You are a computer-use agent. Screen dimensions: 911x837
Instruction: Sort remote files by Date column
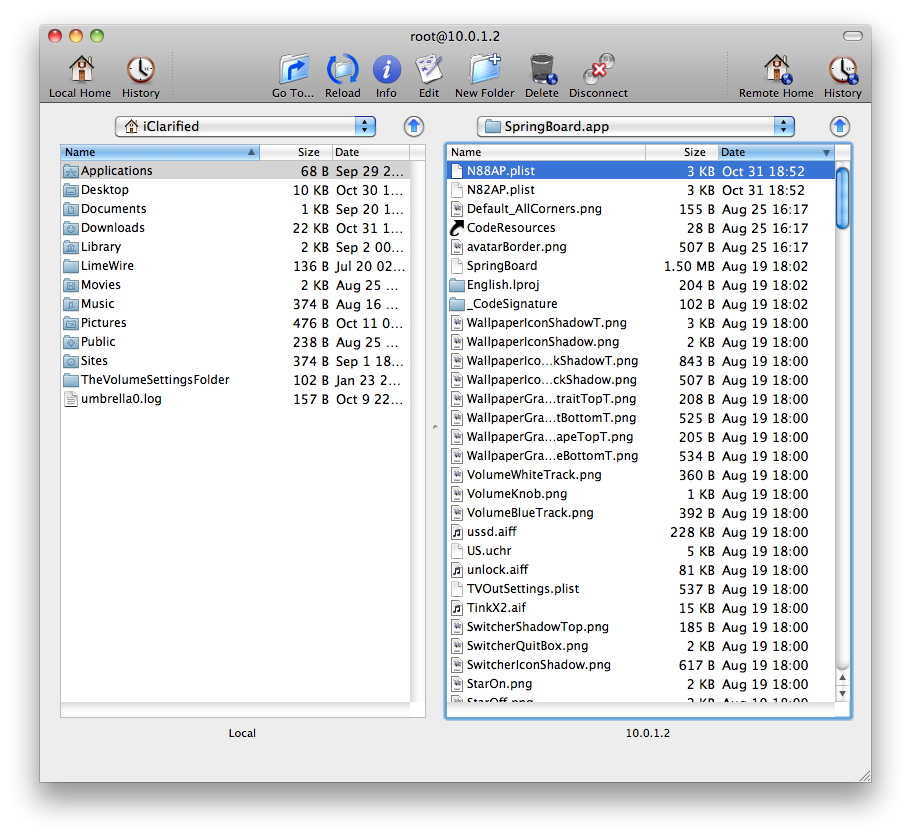775,152
